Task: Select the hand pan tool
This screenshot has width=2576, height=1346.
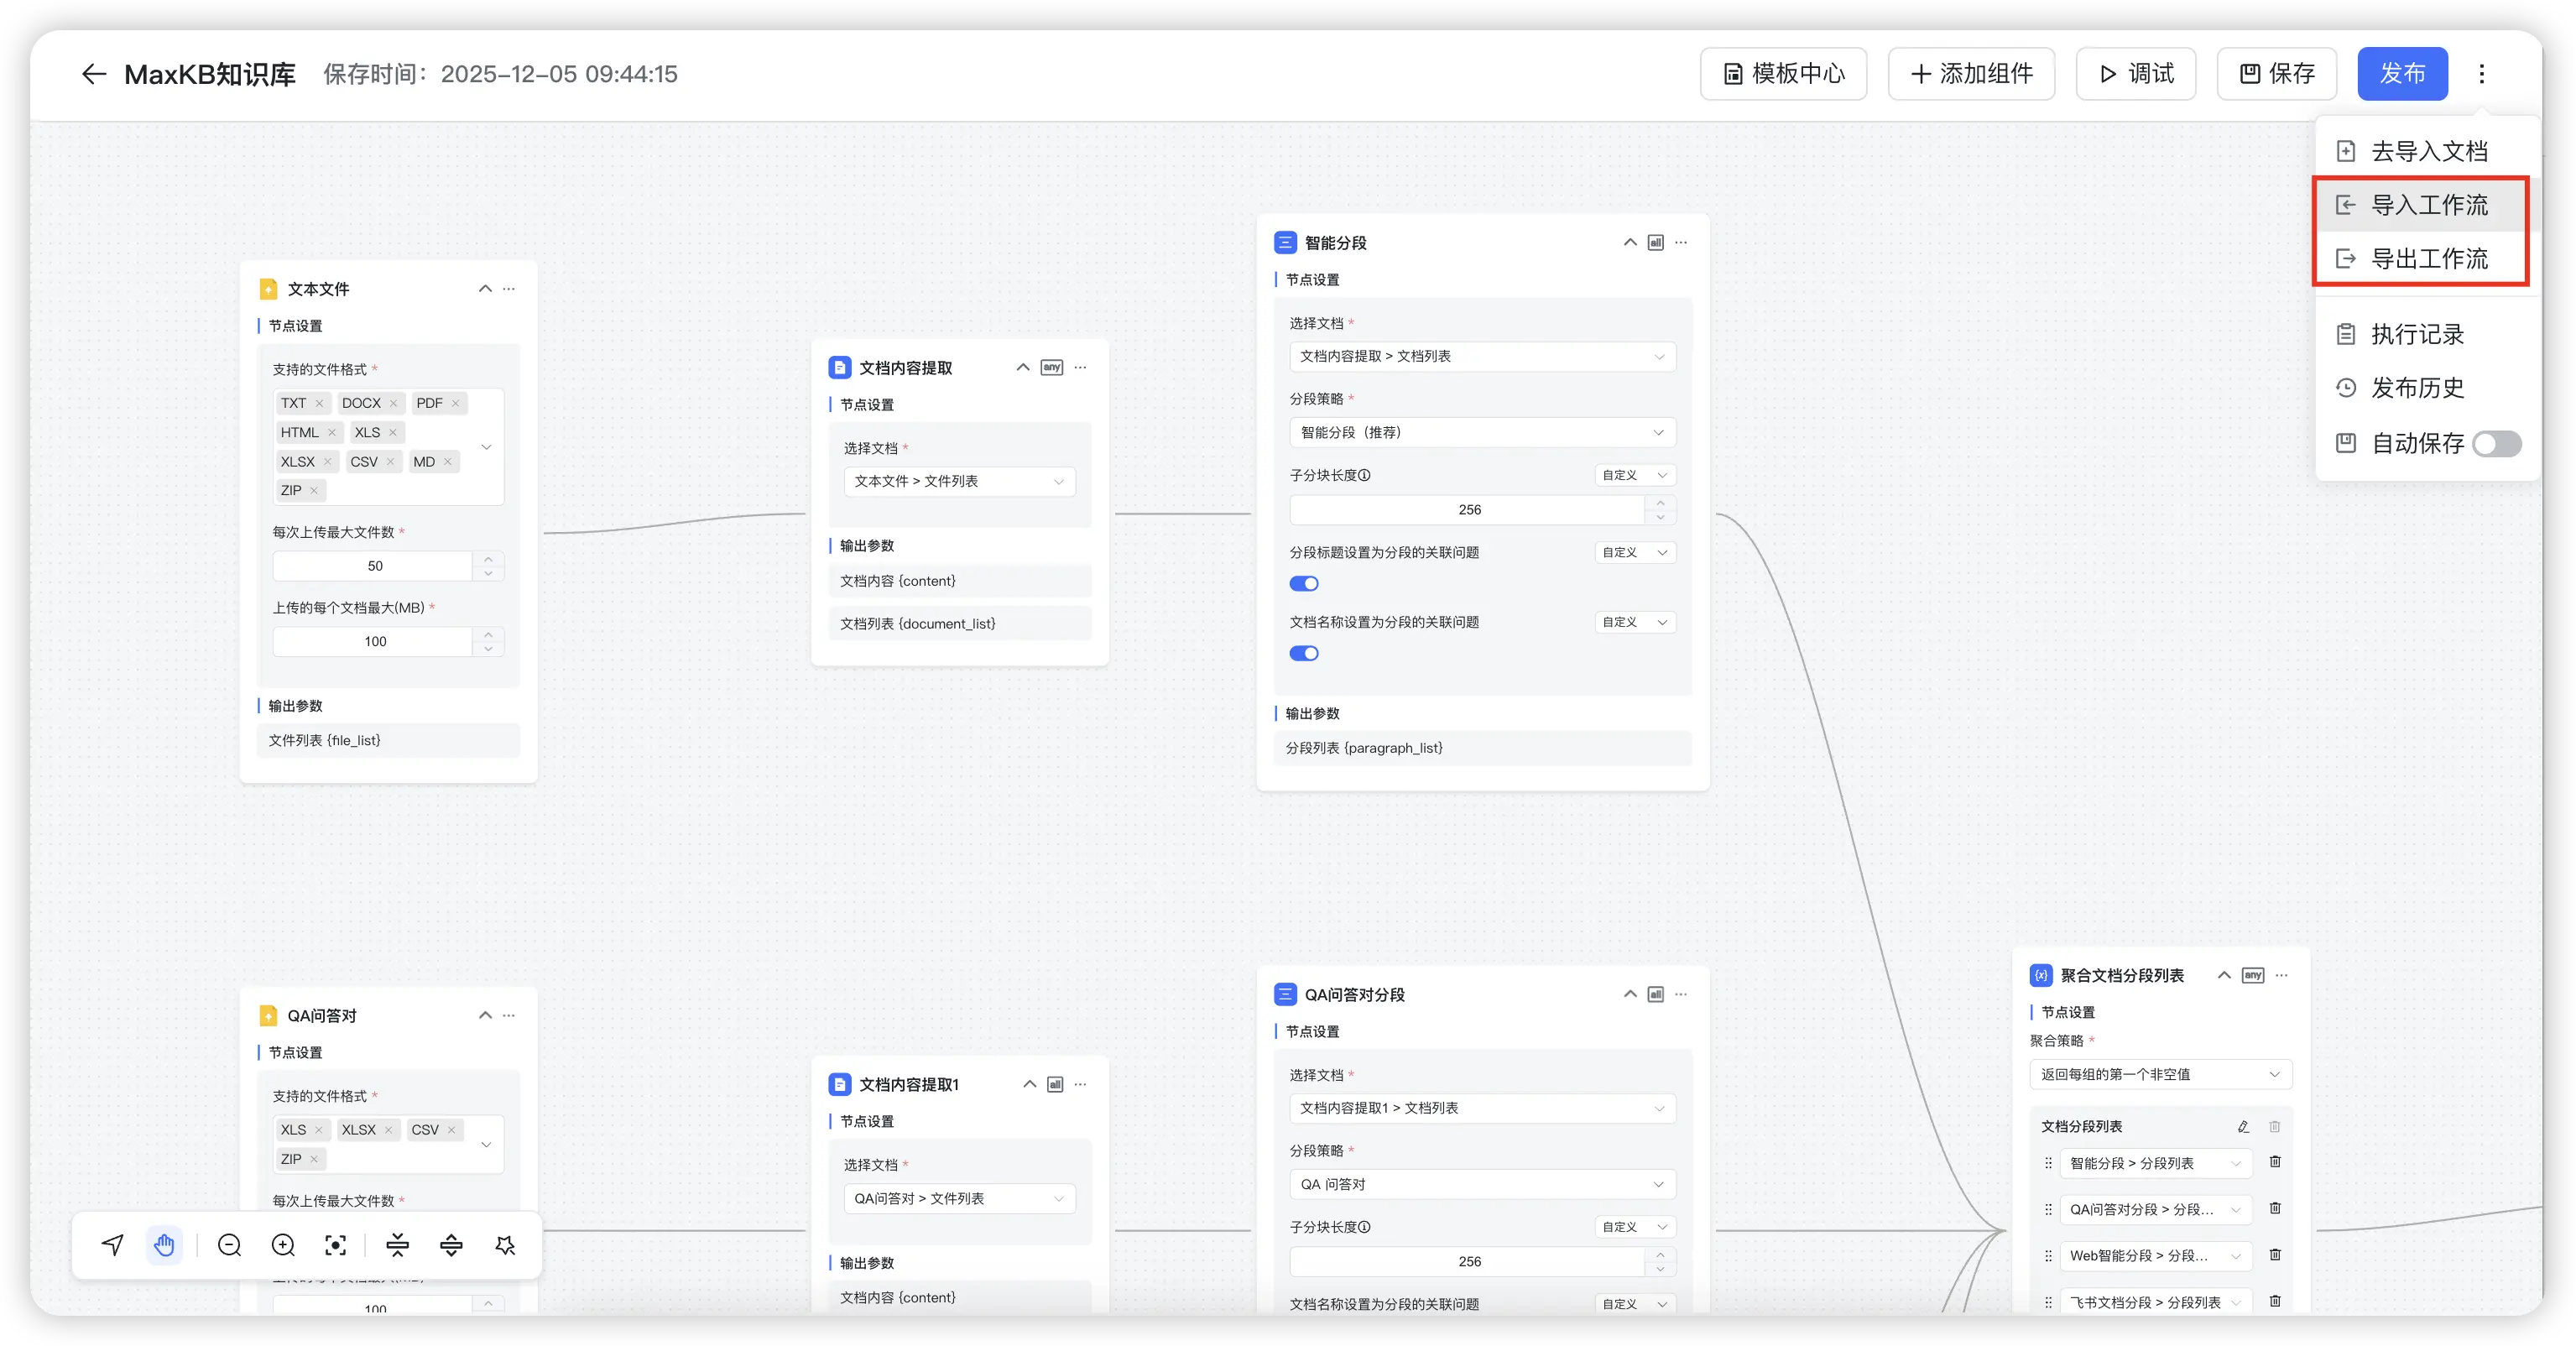Action: pyautogui.click(x=164, y=1245)
